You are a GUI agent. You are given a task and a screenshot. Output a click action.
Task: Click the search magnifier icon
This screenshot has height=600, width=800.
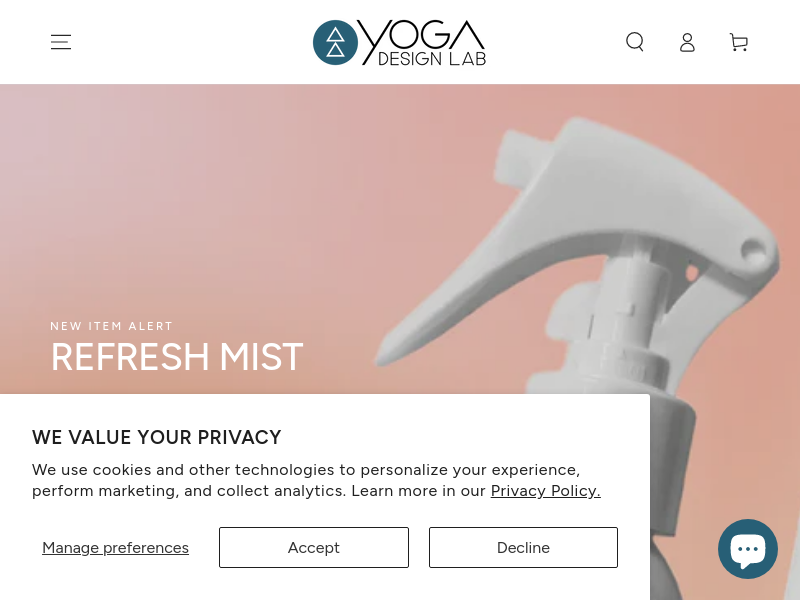(x=635, y=42)
